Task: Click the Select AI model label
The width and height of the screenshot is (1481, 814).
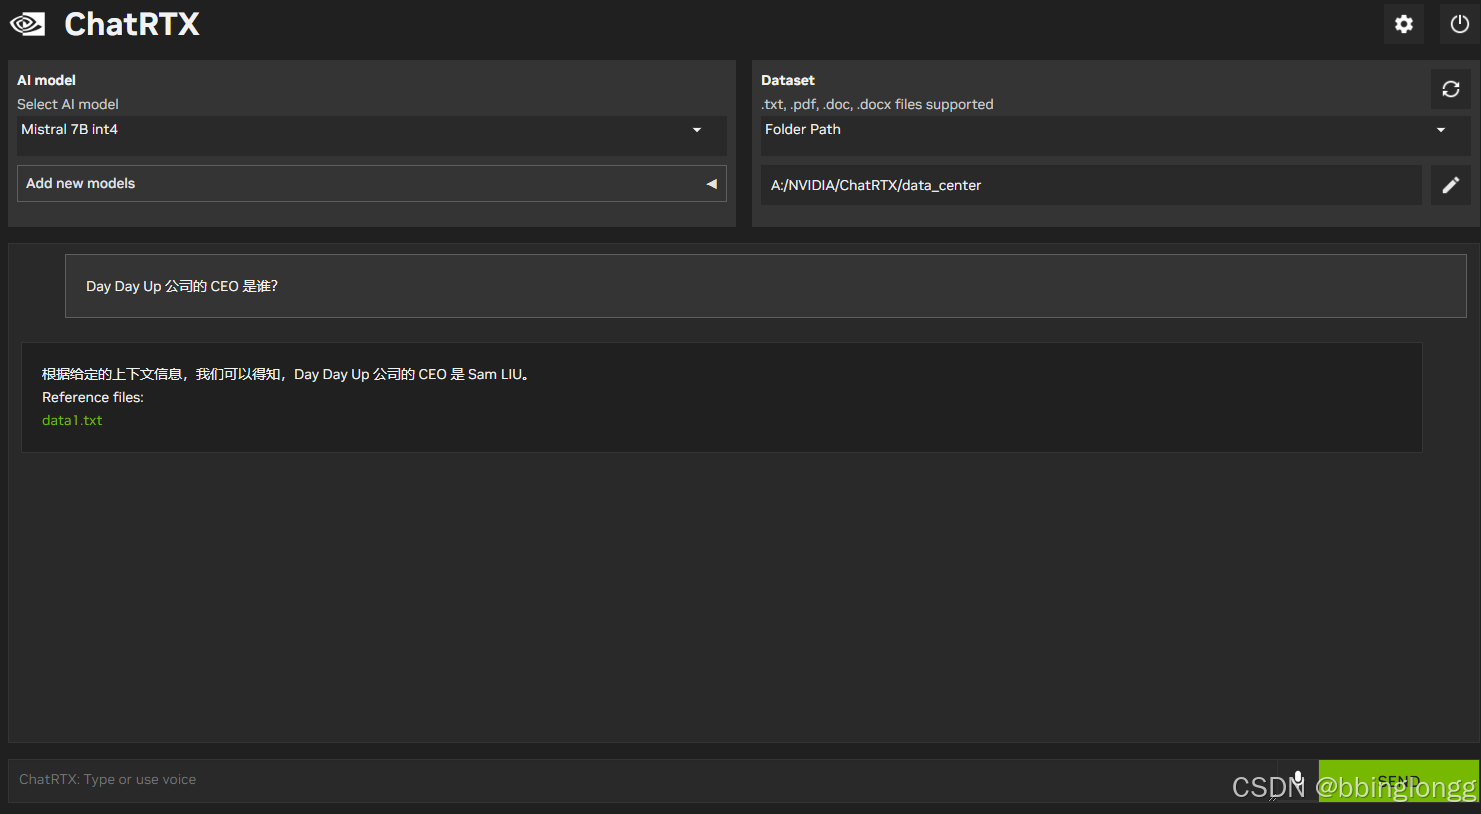Action: (x=68, y=104)
